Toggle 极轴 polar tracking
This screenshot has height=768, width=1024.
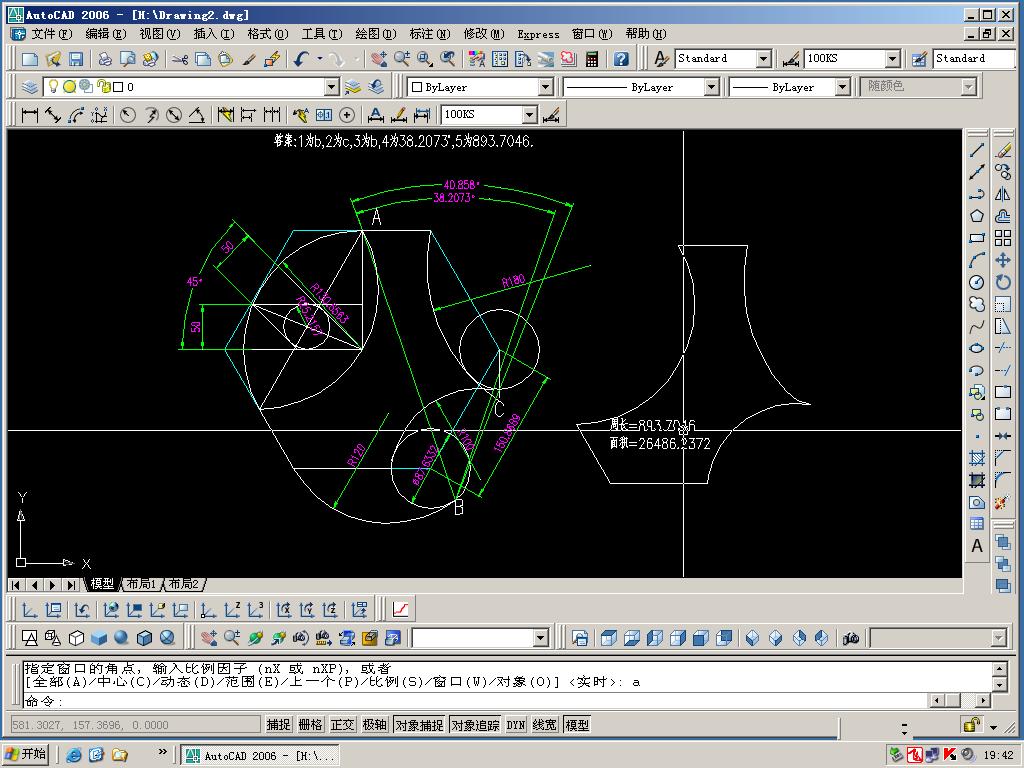pyautogui.click(x=375, y=724)
